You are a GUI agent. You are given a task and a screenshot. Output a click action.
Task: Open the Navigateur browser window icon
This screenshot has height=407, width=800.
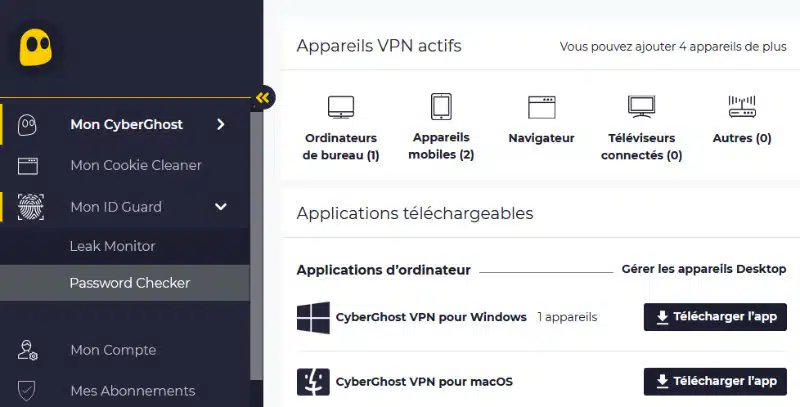click(541, 107)
